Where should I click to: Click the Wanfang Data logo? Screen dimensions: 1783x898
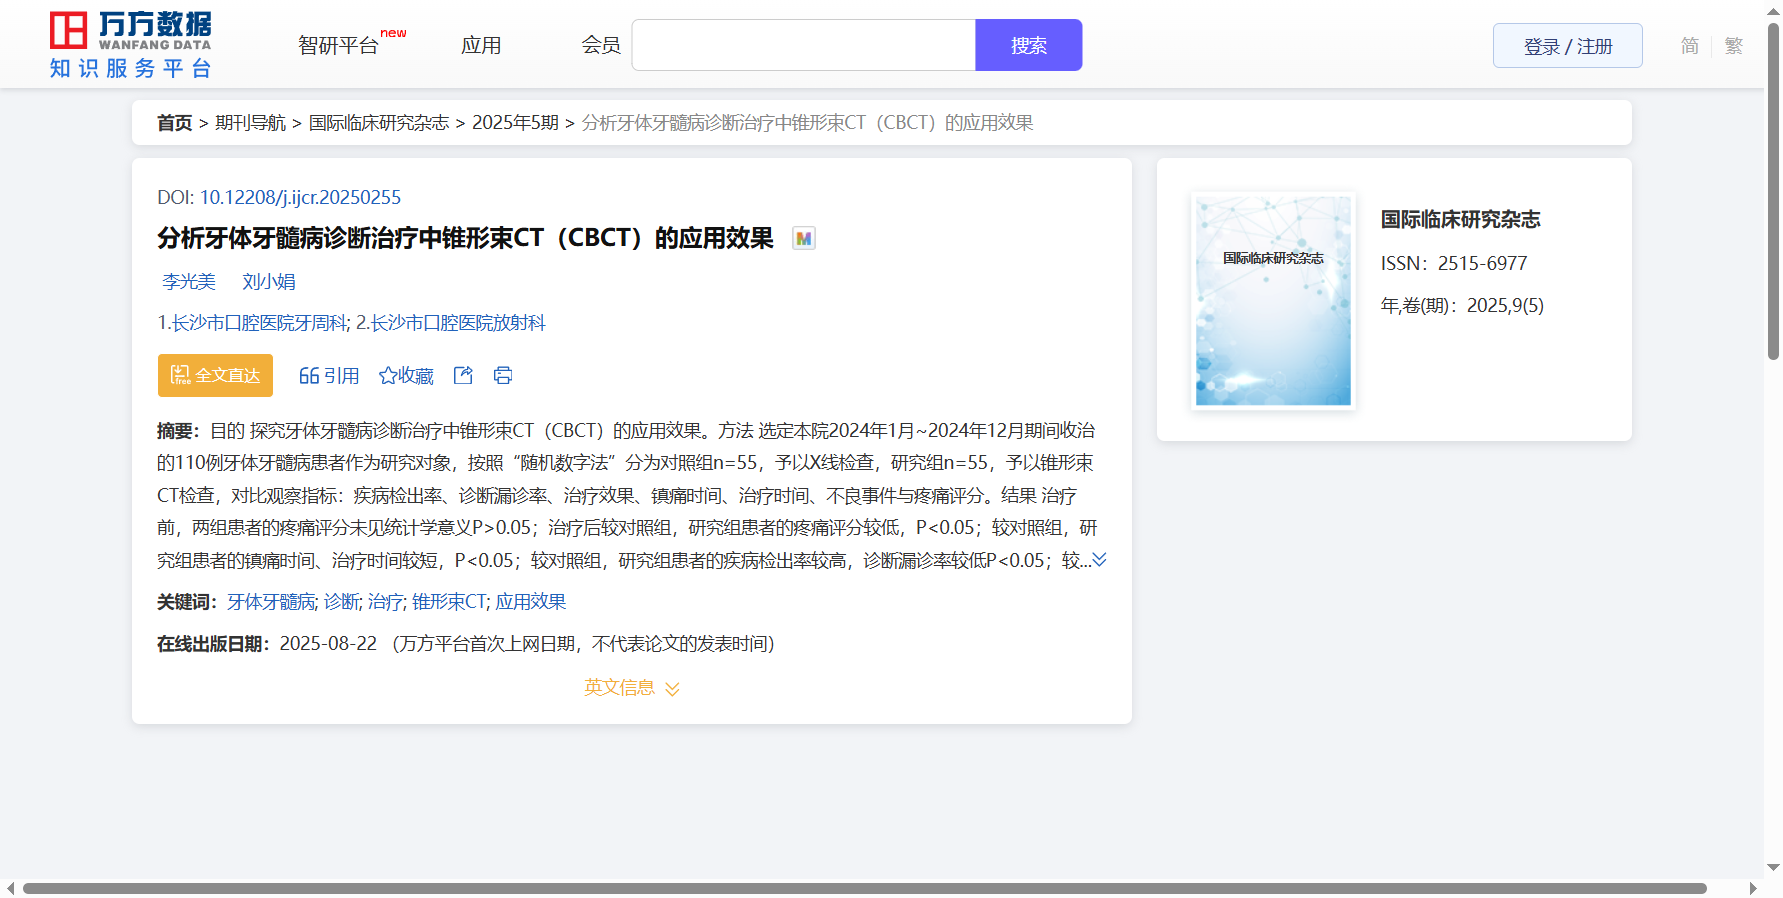click(131, 45)
